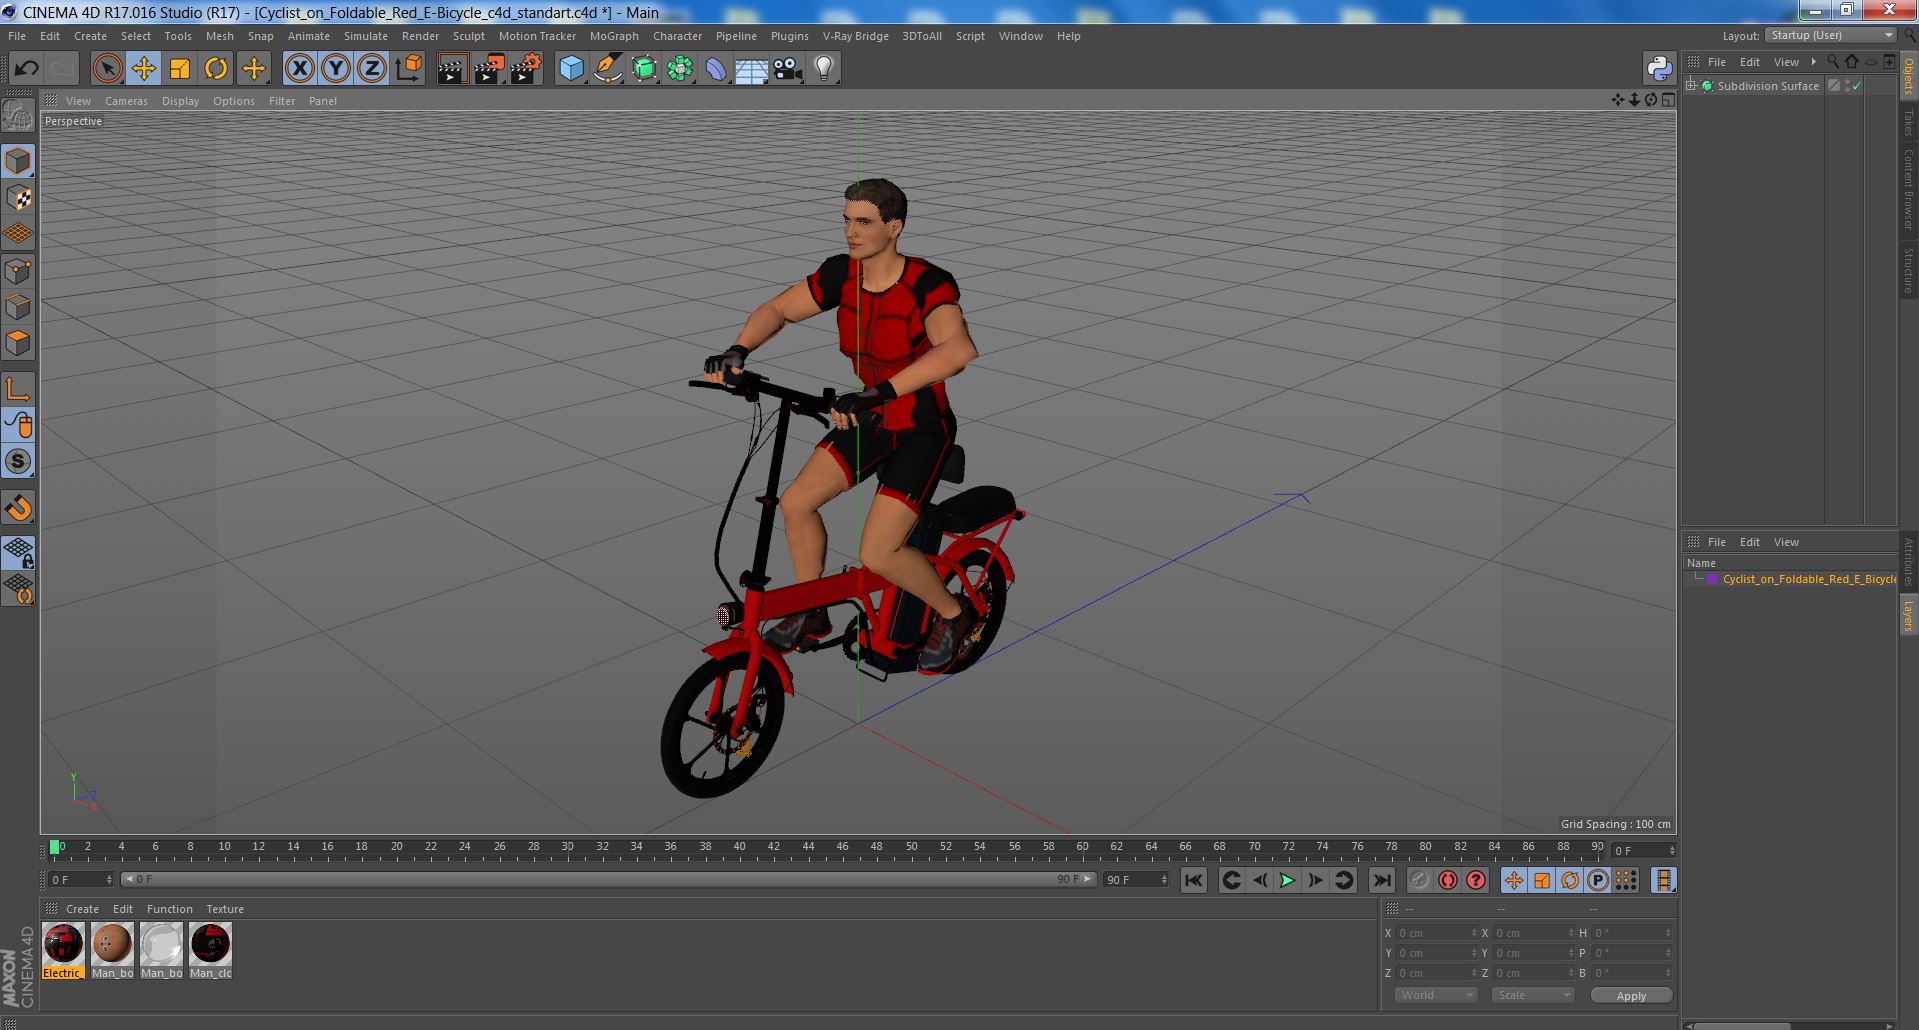Open the spline Pen tool
The height and width of the screenshot is (1030, 1919).
pos(607,69)
